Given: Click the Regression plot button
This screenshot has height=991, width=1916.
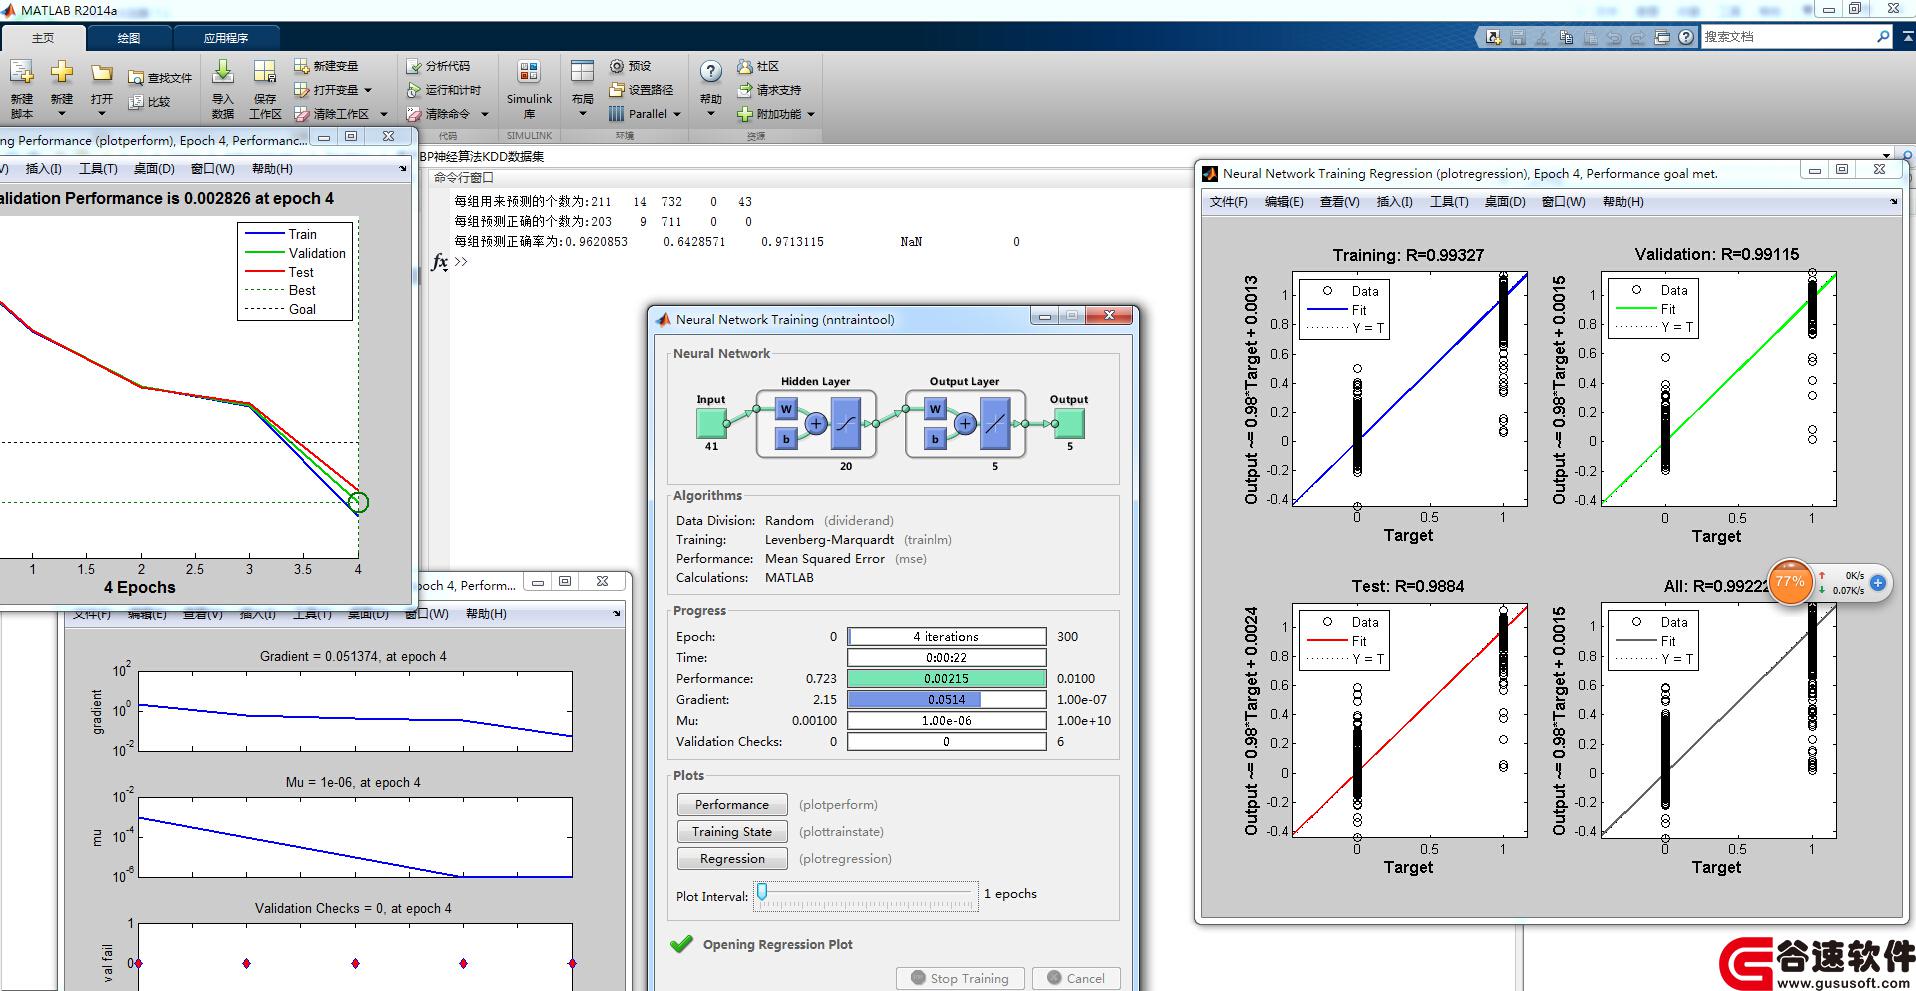Looking at the screenshot, I should [732, 859].
